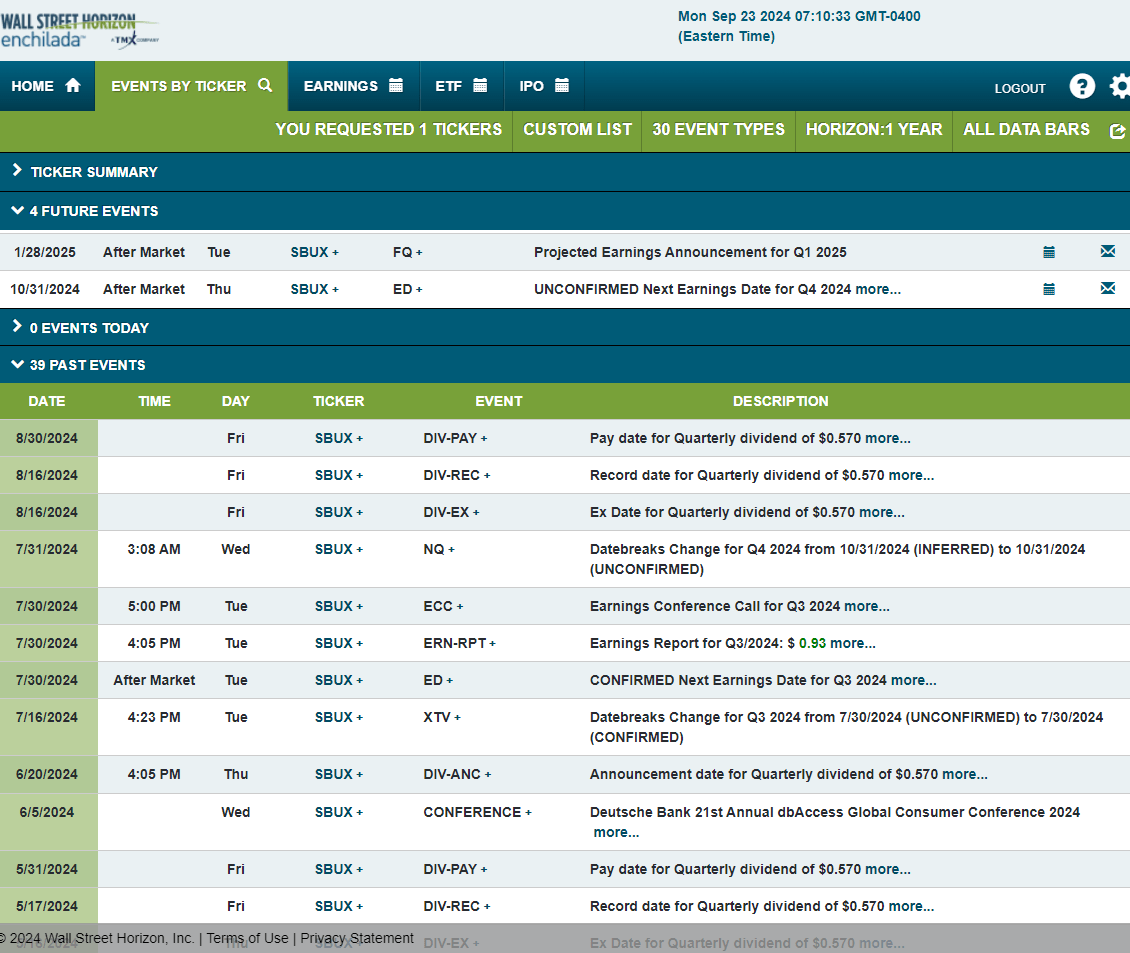Click more... under Deutsche Bank conference description
The image size is (1130, 953).
coord(616,833)
